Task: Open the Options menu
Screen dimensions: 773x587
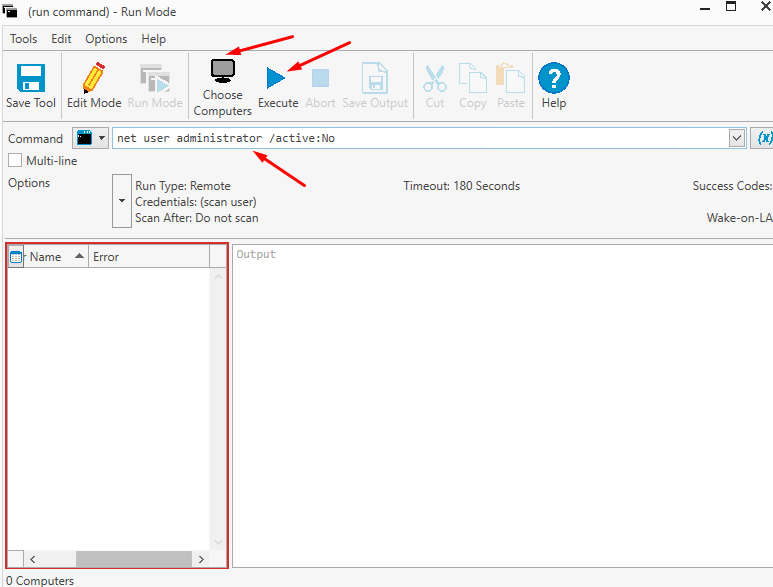Action: tap(106, 39)
